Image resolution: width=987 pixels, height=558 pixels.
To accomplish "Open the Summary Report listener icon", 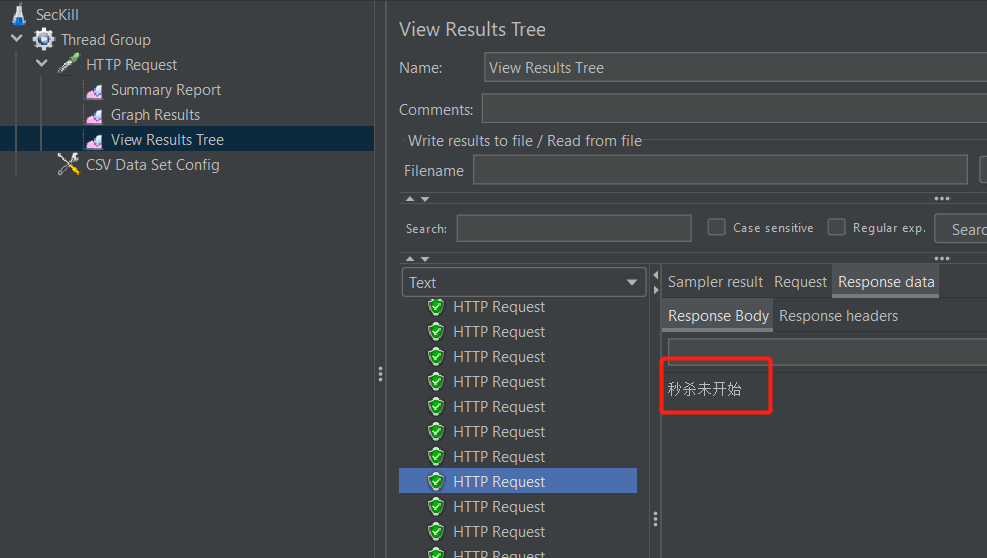I will tap(94, 92).
